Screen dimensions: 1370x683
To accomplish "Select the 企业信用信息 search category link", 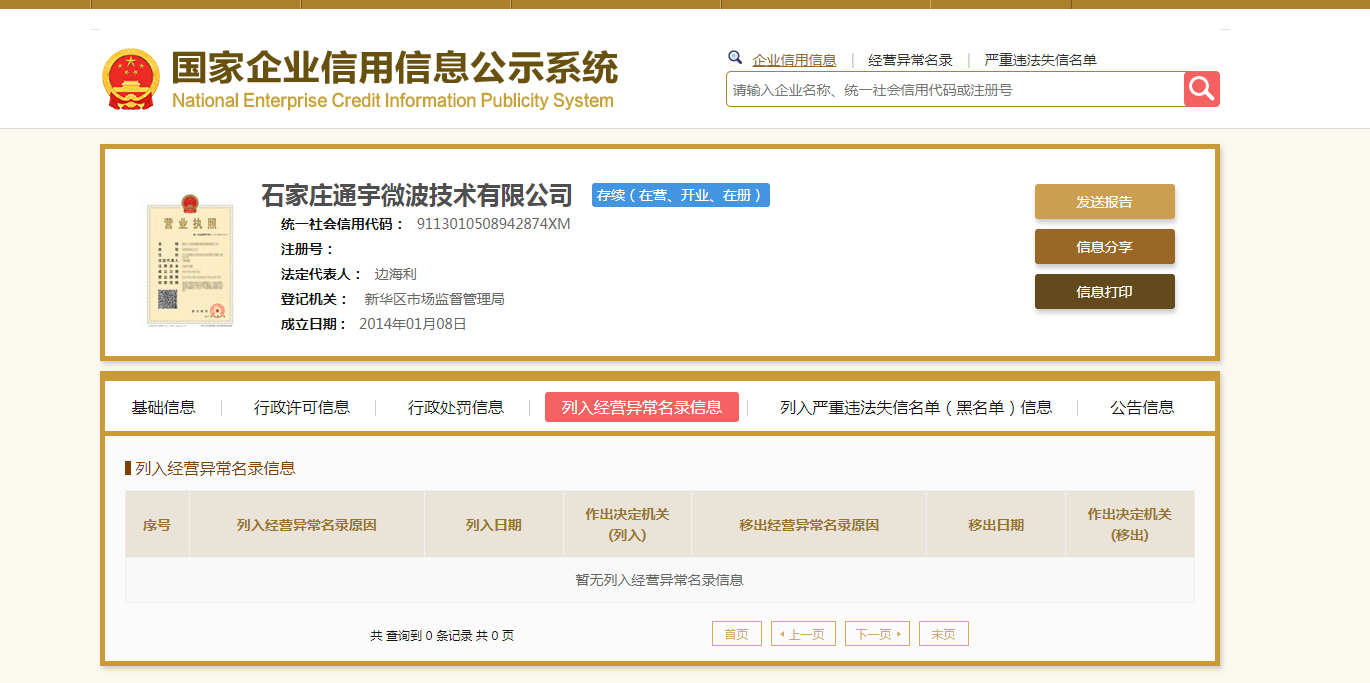I will click(794, 60).
